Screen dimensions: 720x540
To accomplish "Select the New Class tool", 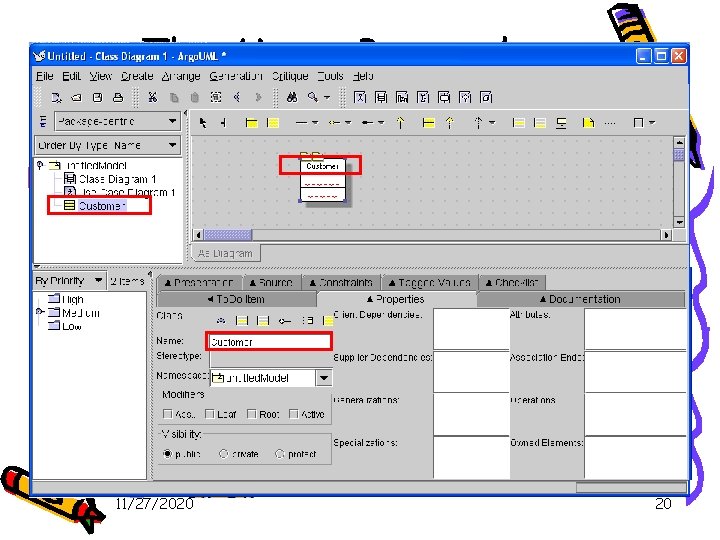I will (273, 123).
